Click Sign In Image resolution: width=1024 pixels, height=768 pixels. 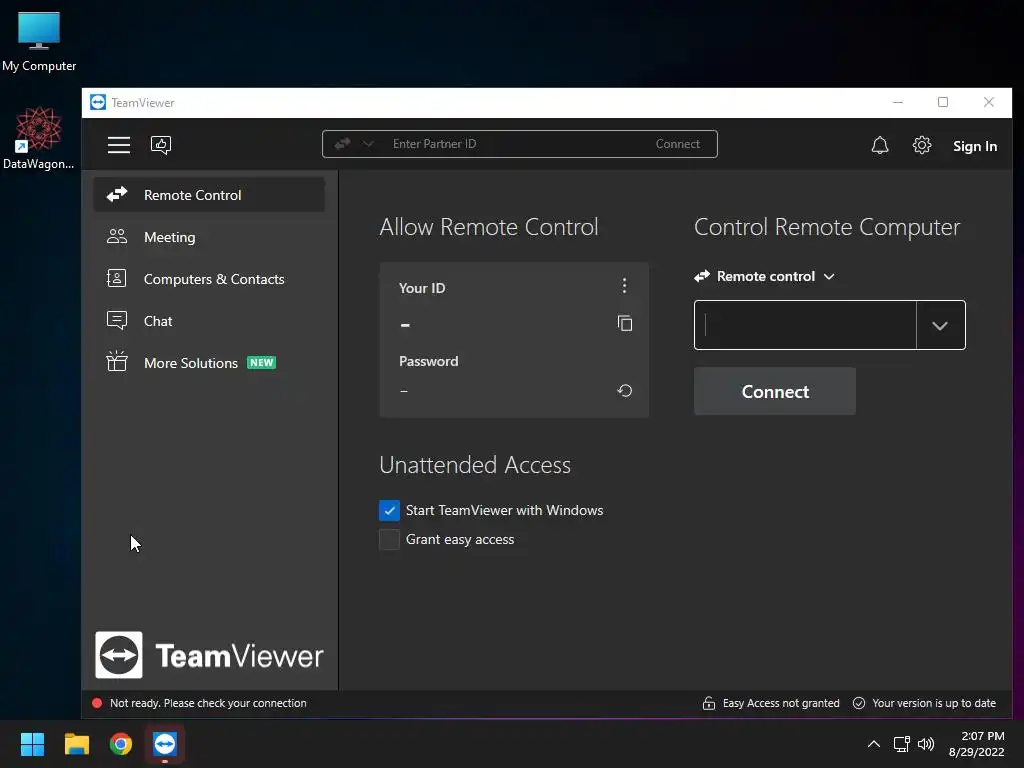tap(974, 146)
